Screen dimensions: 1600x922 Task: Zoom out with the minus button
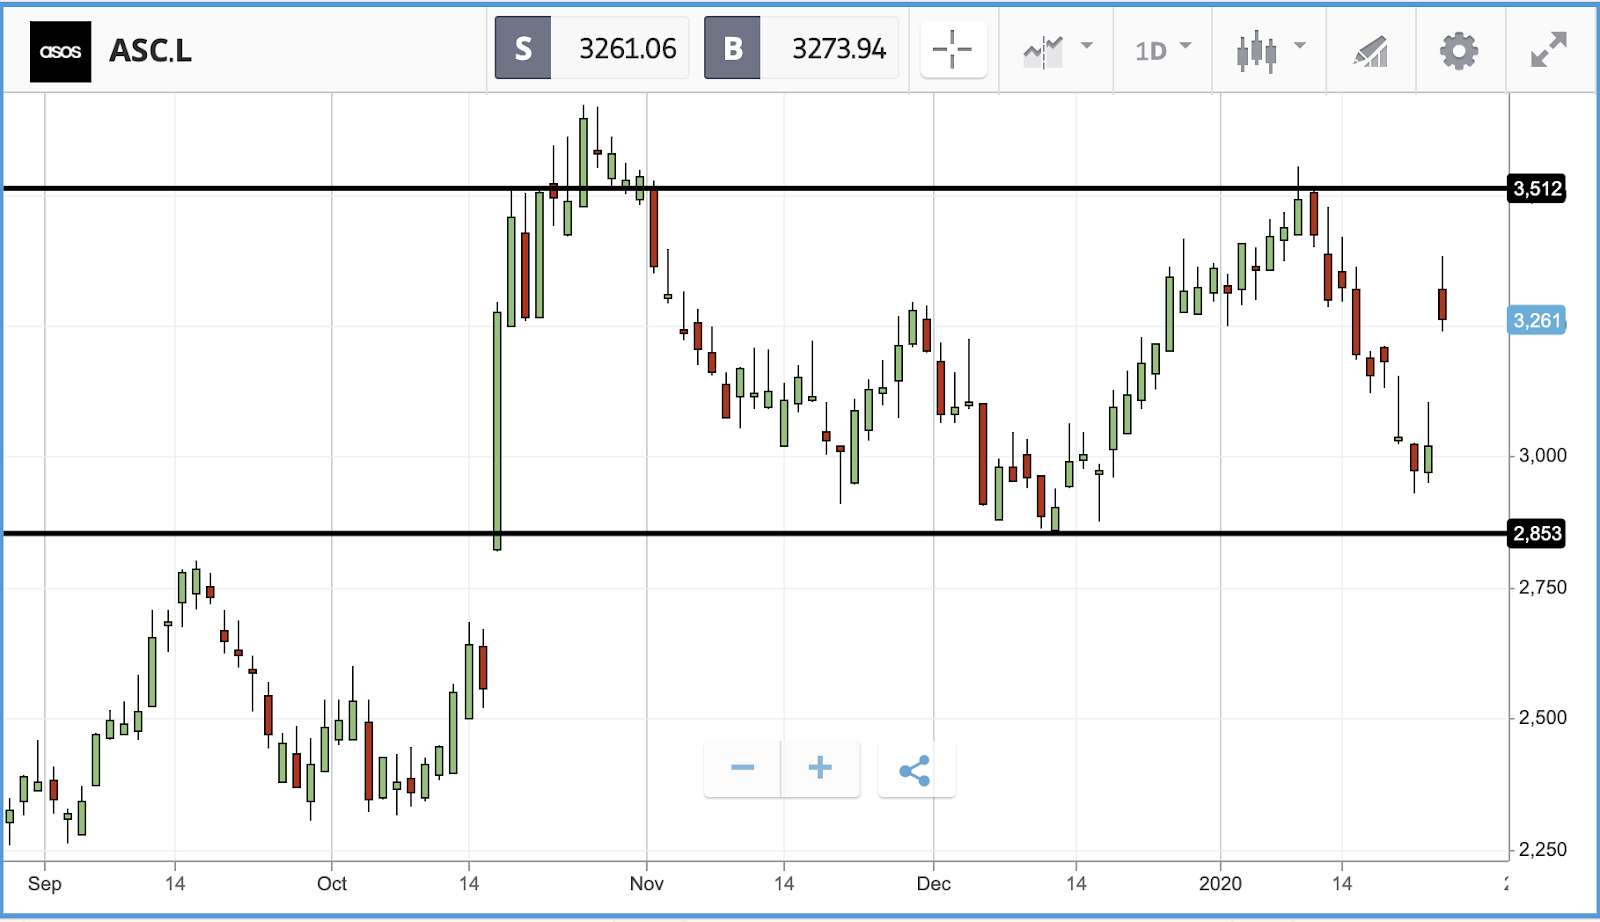coord(742,769)
